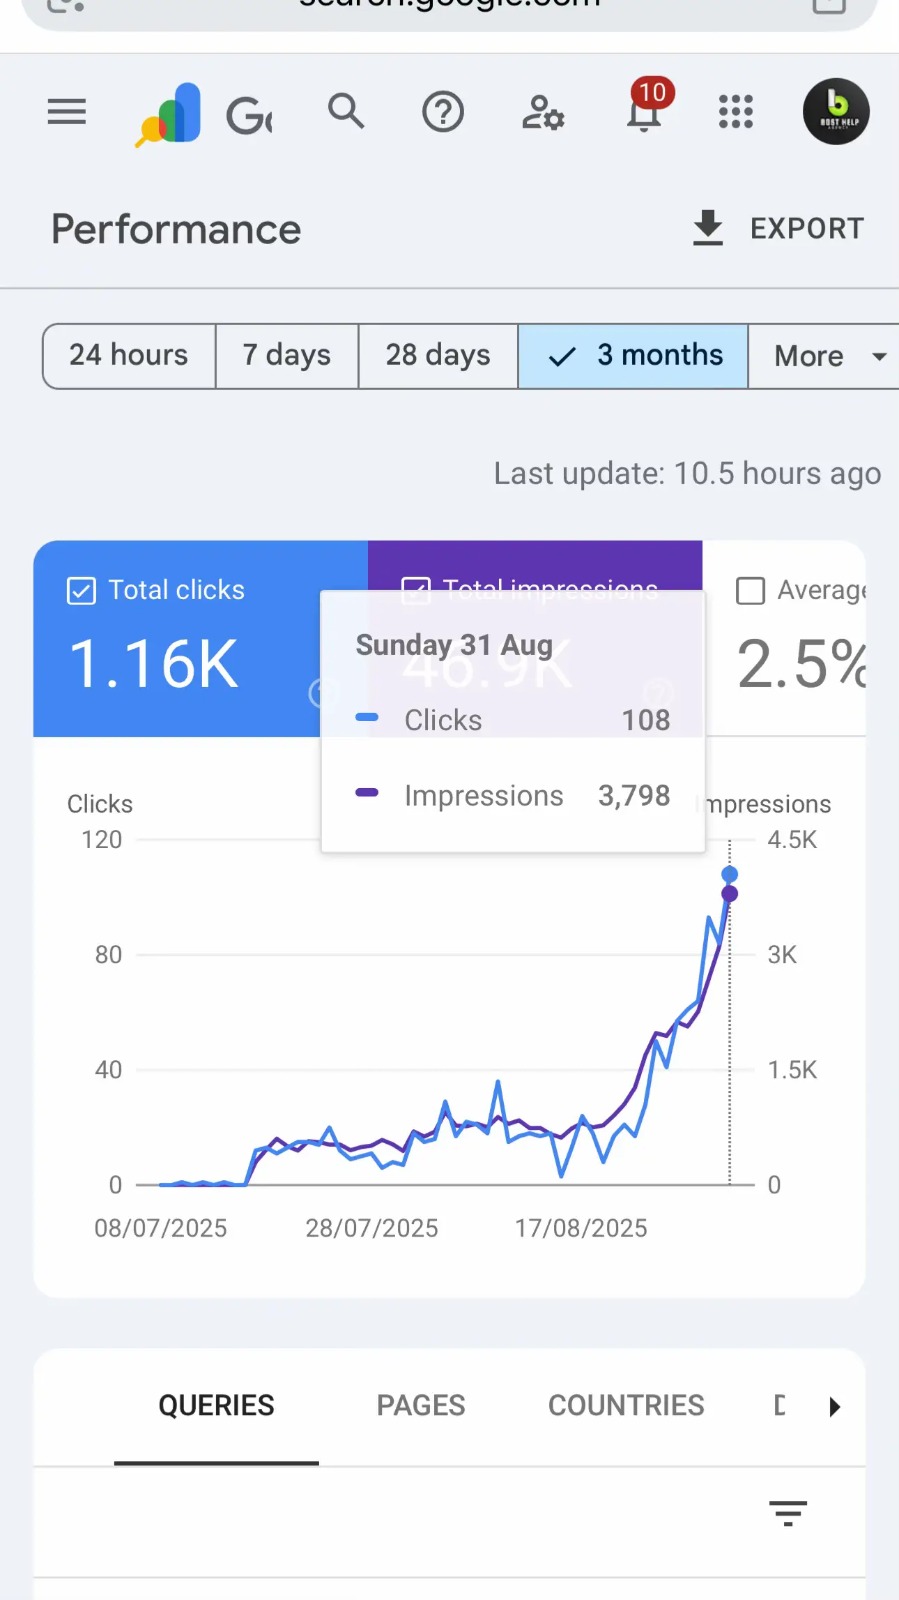Viewport: 899px width, 1600px height.
Task: Enable the Average CTR checkbox
Action: click(x=750, y=591)
